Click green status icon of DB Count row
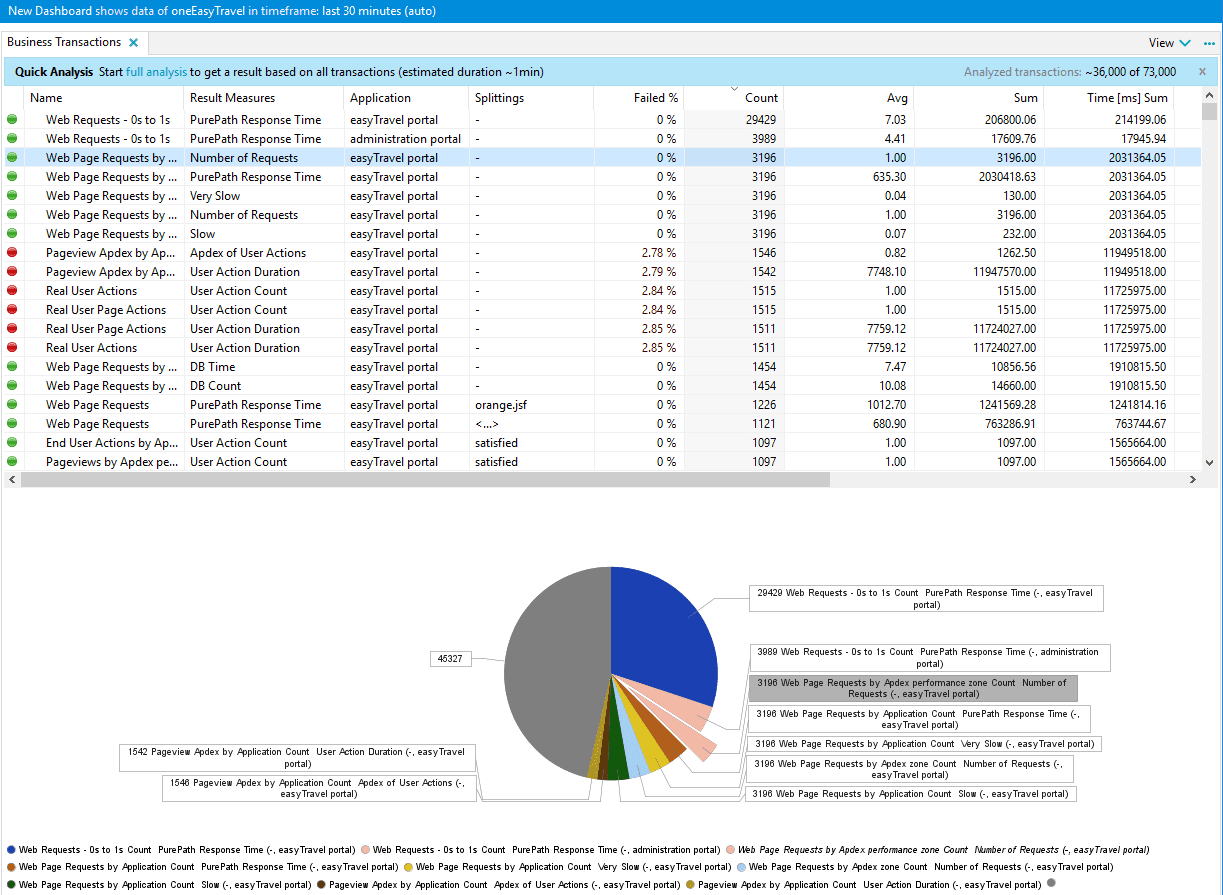1223x895 pixels. [12, 386]
